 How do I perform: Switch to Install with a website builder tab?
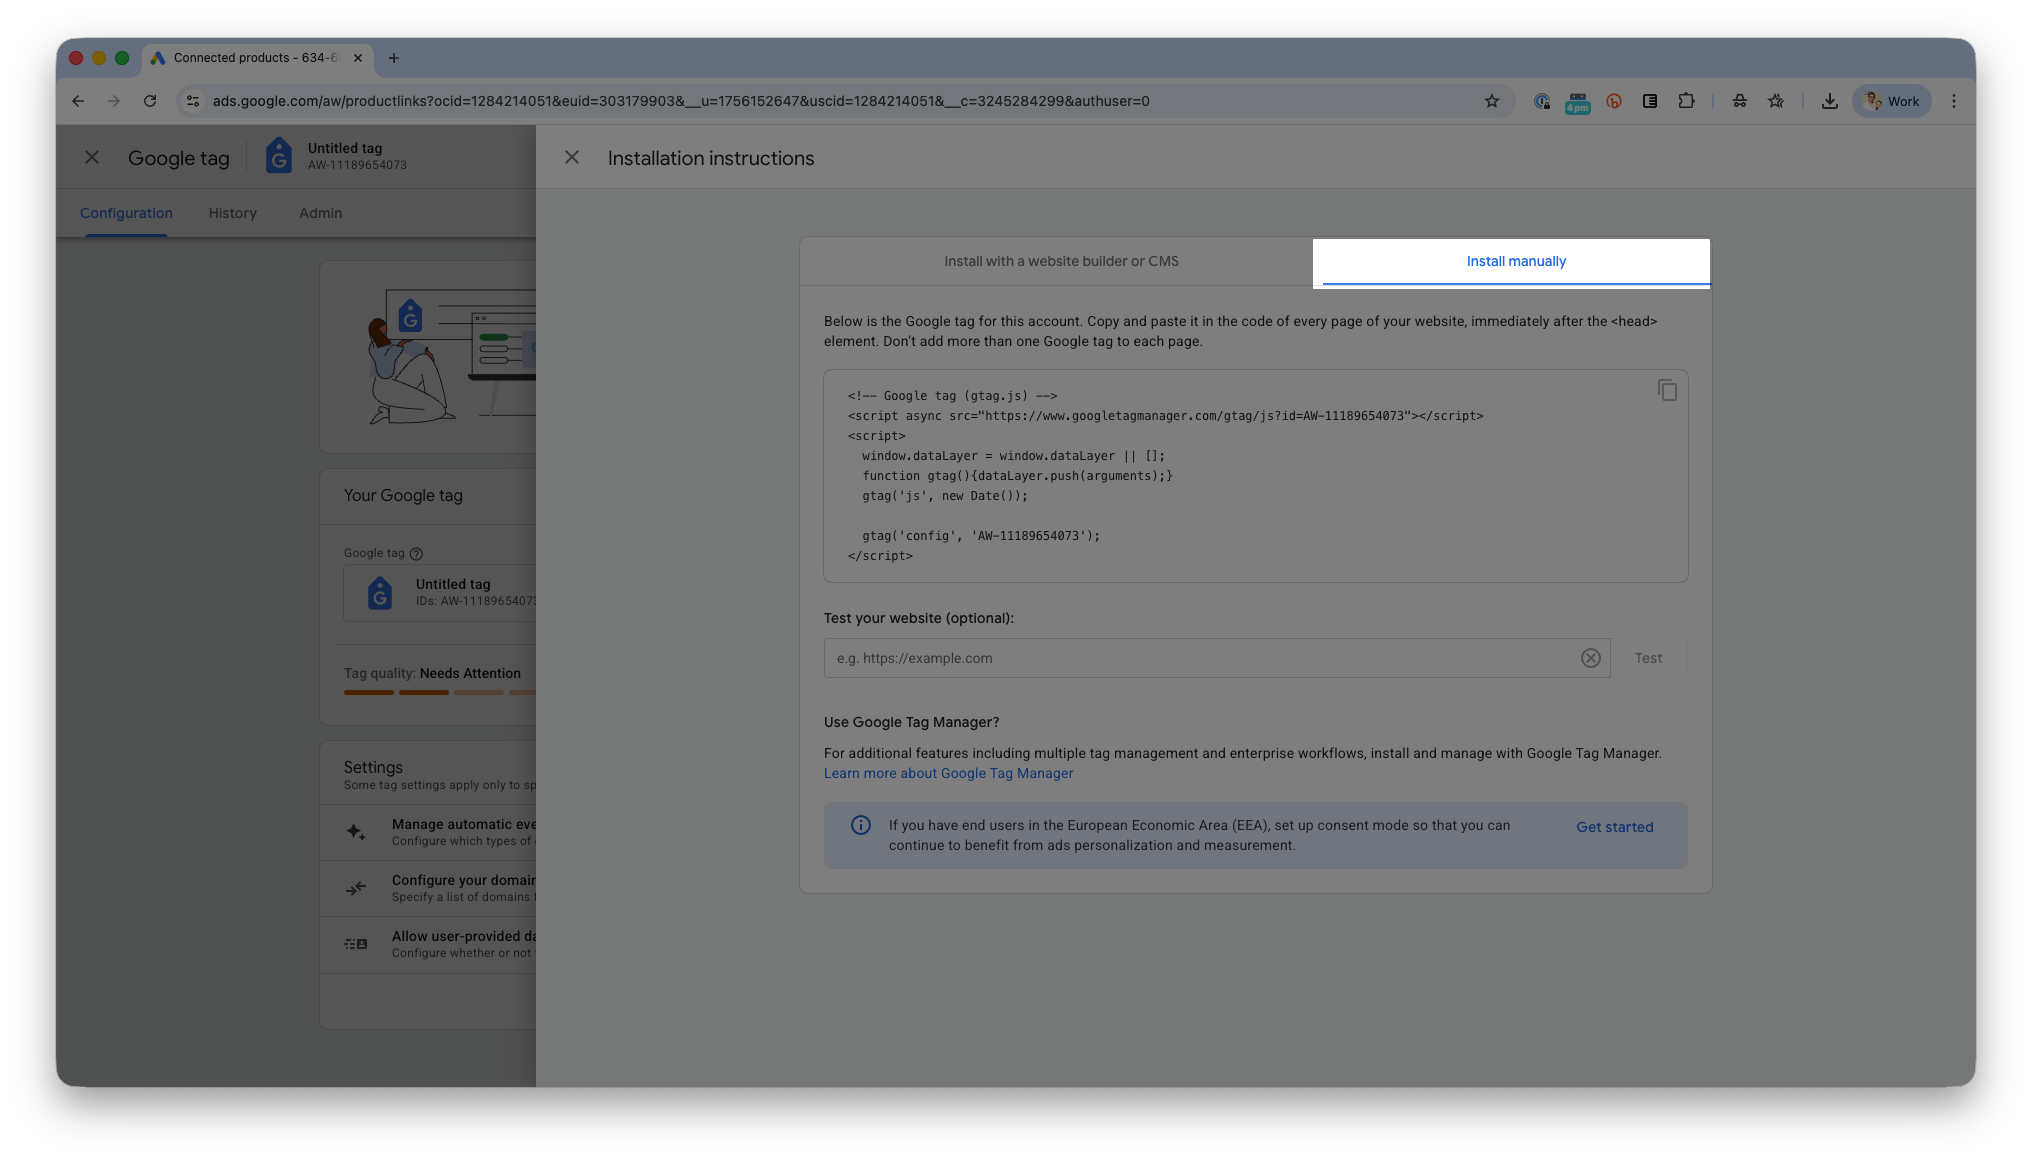click(x=1061, y=261)
